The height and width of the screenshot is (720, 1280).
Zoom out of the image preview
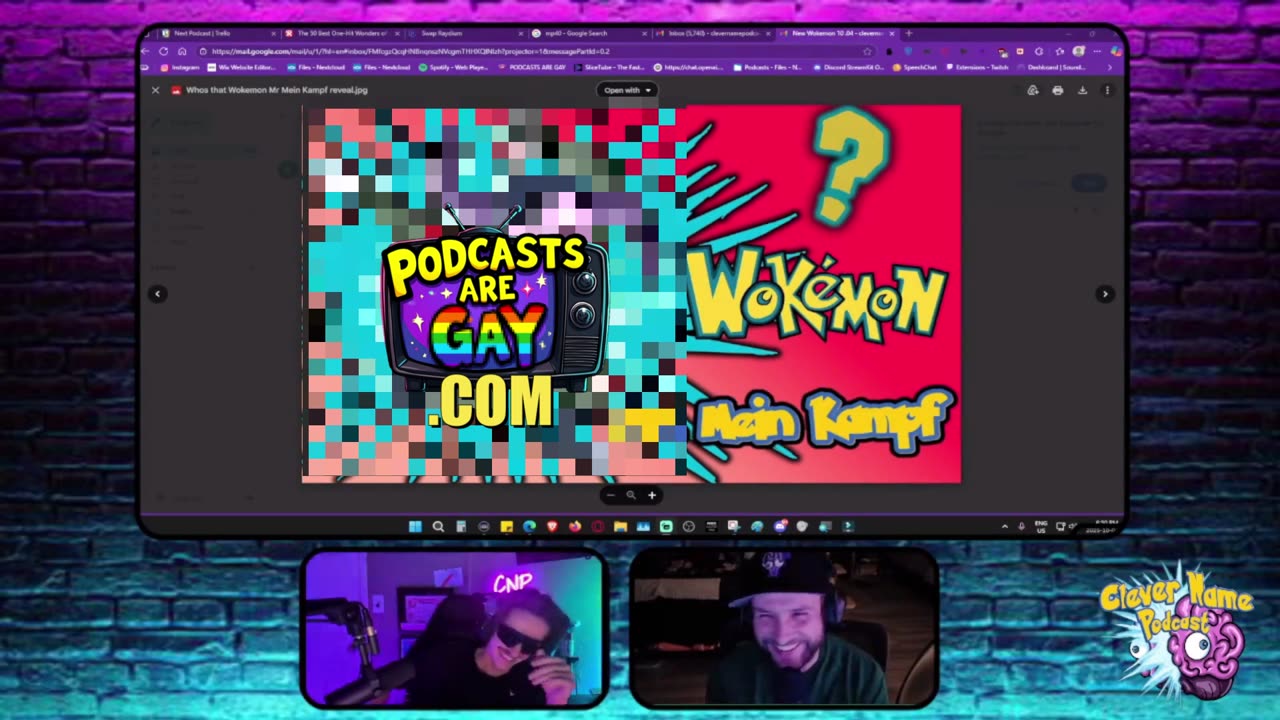(x=611, y=495)
